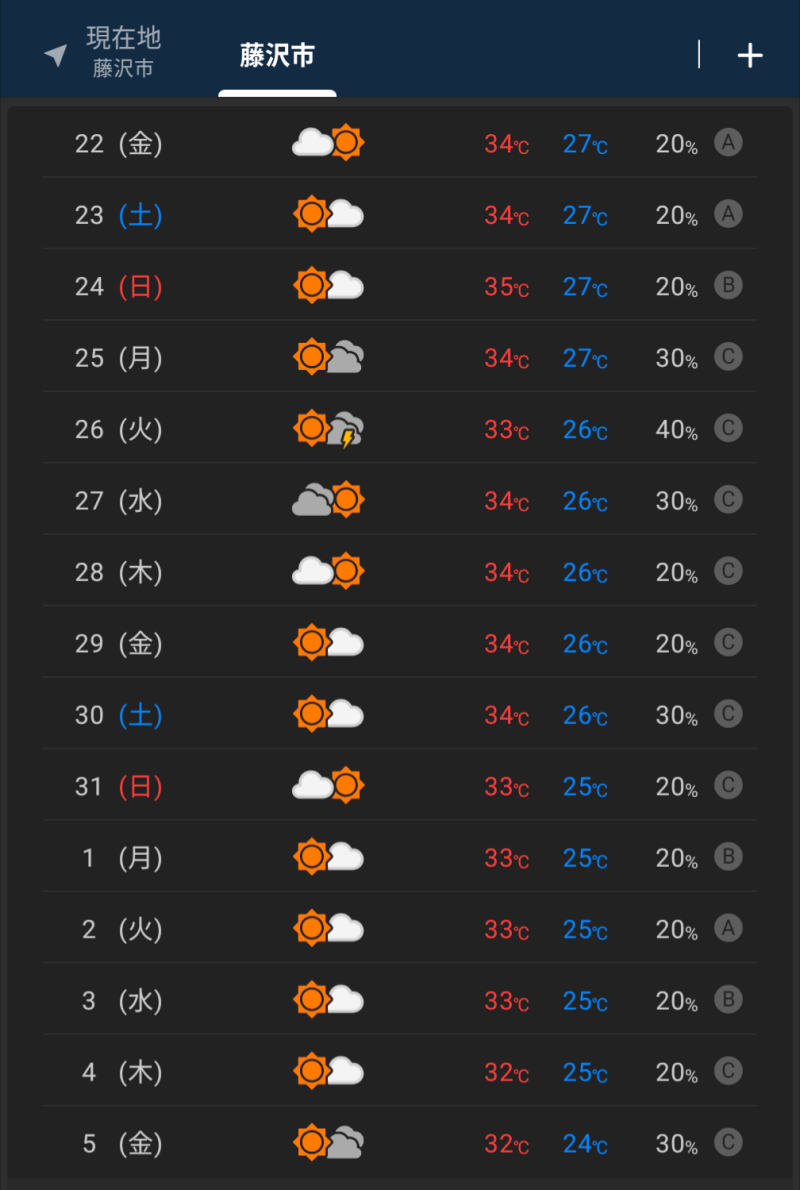Click the sun-cloud icon for 30 (土)
Screen dimensions: 800x1190
pyautogui.click(x=329, y=714)
